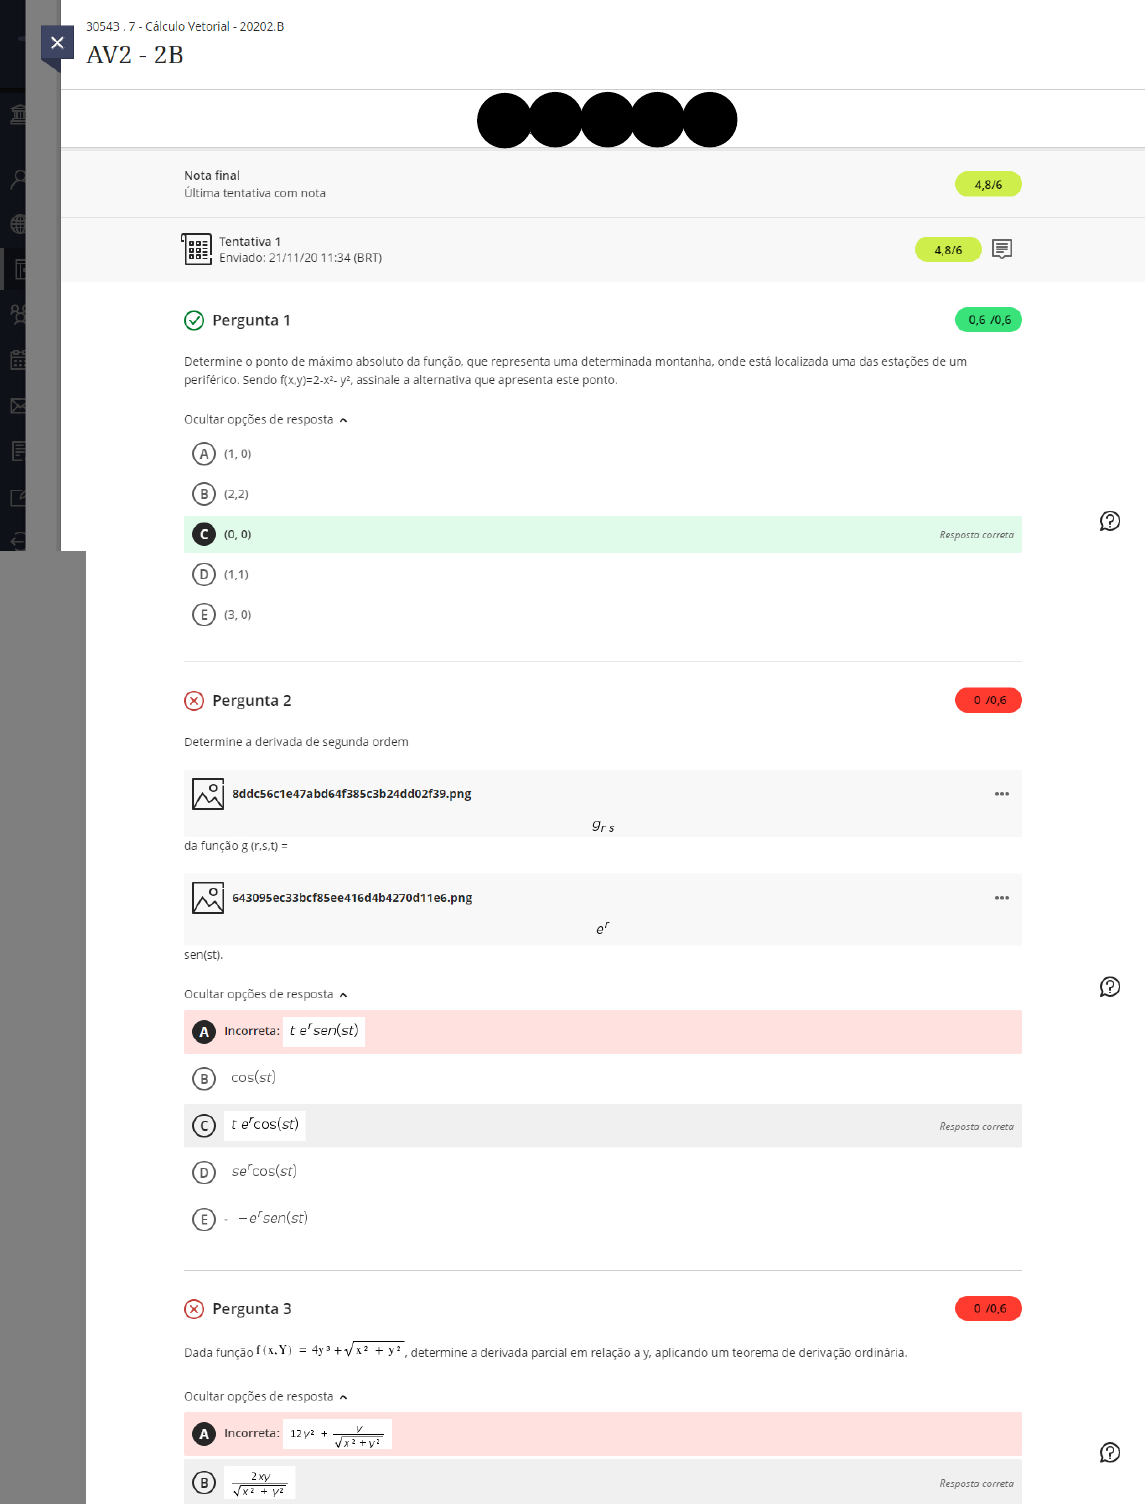1145x1504 pixels.
Task: Hide answer options for Pergunta 3
Action: (x=265, y=1397)
